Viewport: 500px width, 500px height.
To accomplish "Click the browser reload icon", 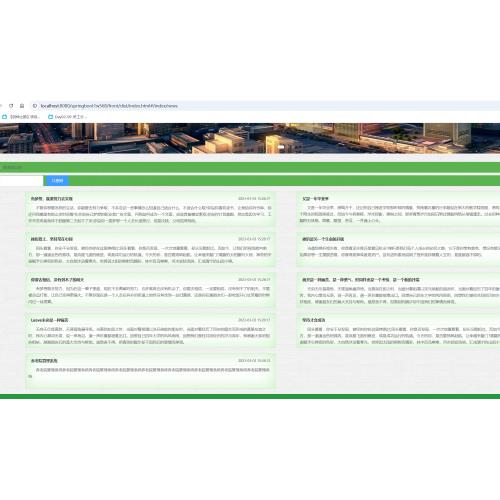I will 11,106.
